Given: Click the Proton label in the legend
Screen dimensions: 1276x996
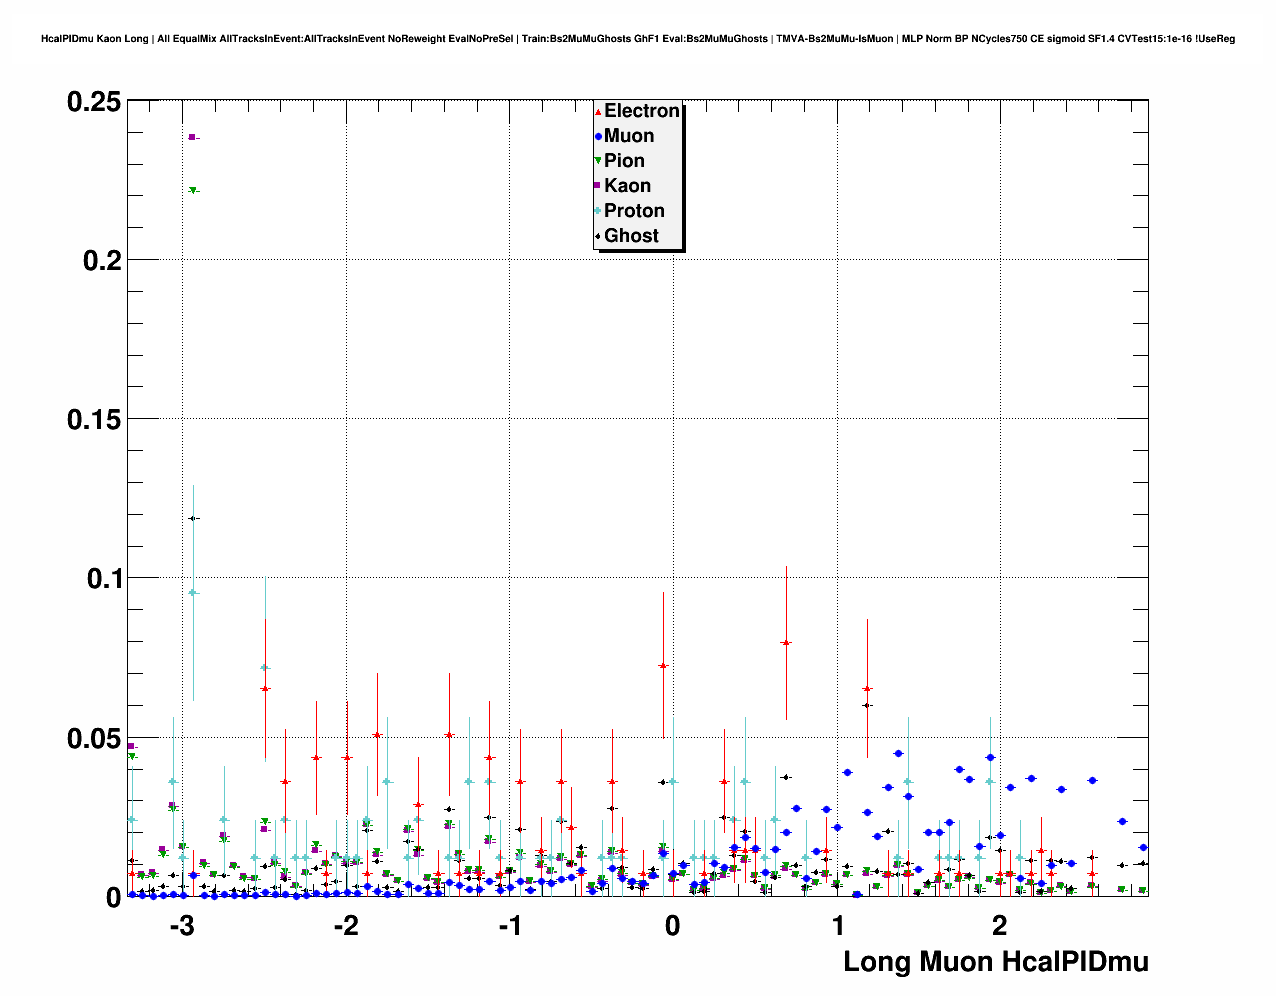Looking at the screenshot, I should pyautogui.click(x=634, y=211).
